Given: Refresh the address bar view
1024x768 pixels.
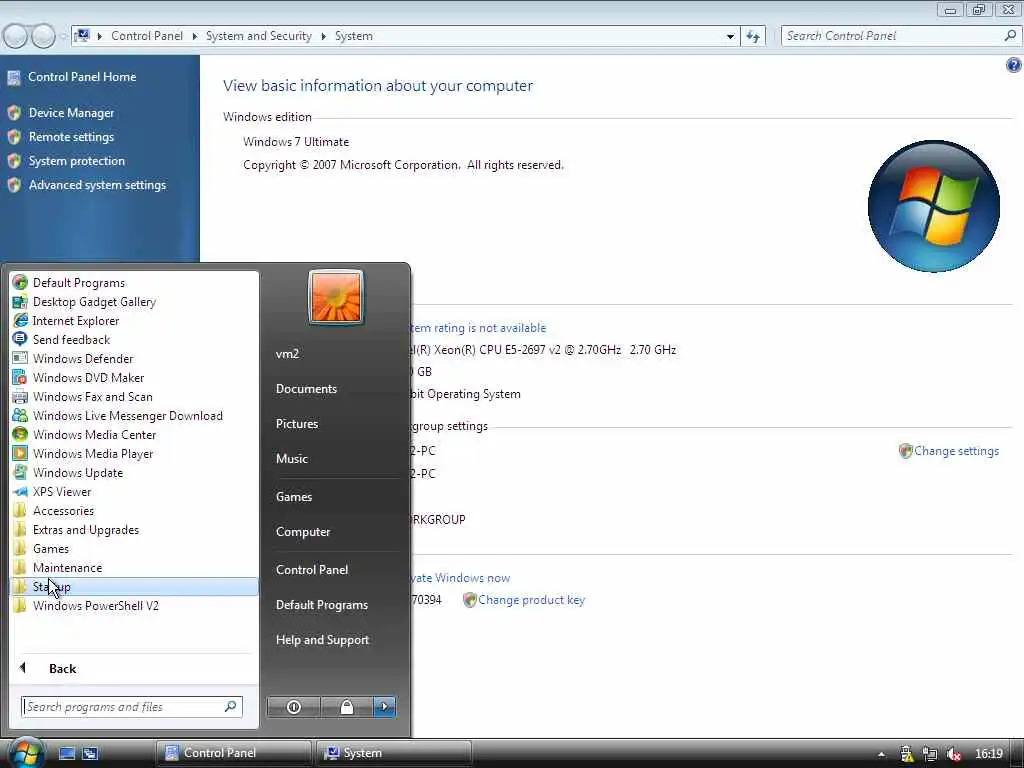Looking at the screenshot, I should point(753,37).
